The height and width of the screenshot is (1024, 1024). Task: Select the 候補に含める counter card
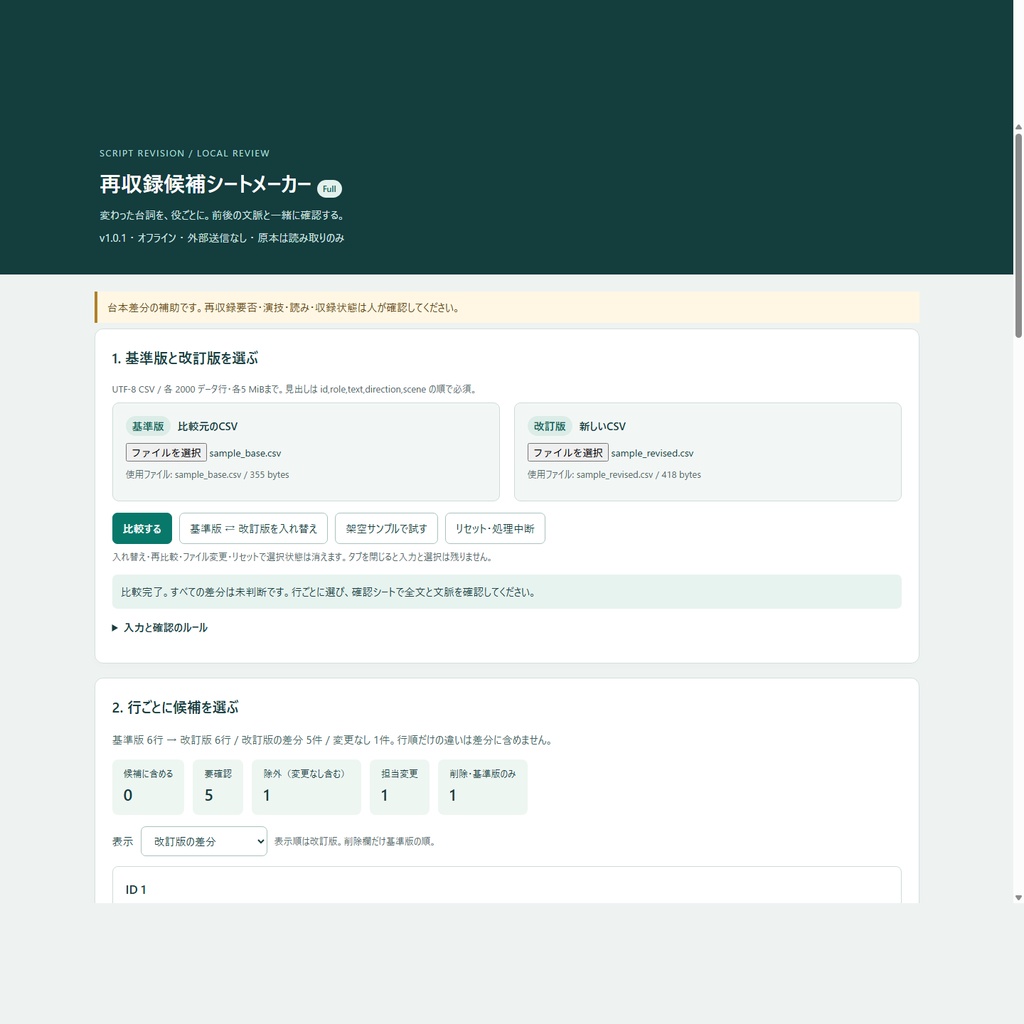148,787
